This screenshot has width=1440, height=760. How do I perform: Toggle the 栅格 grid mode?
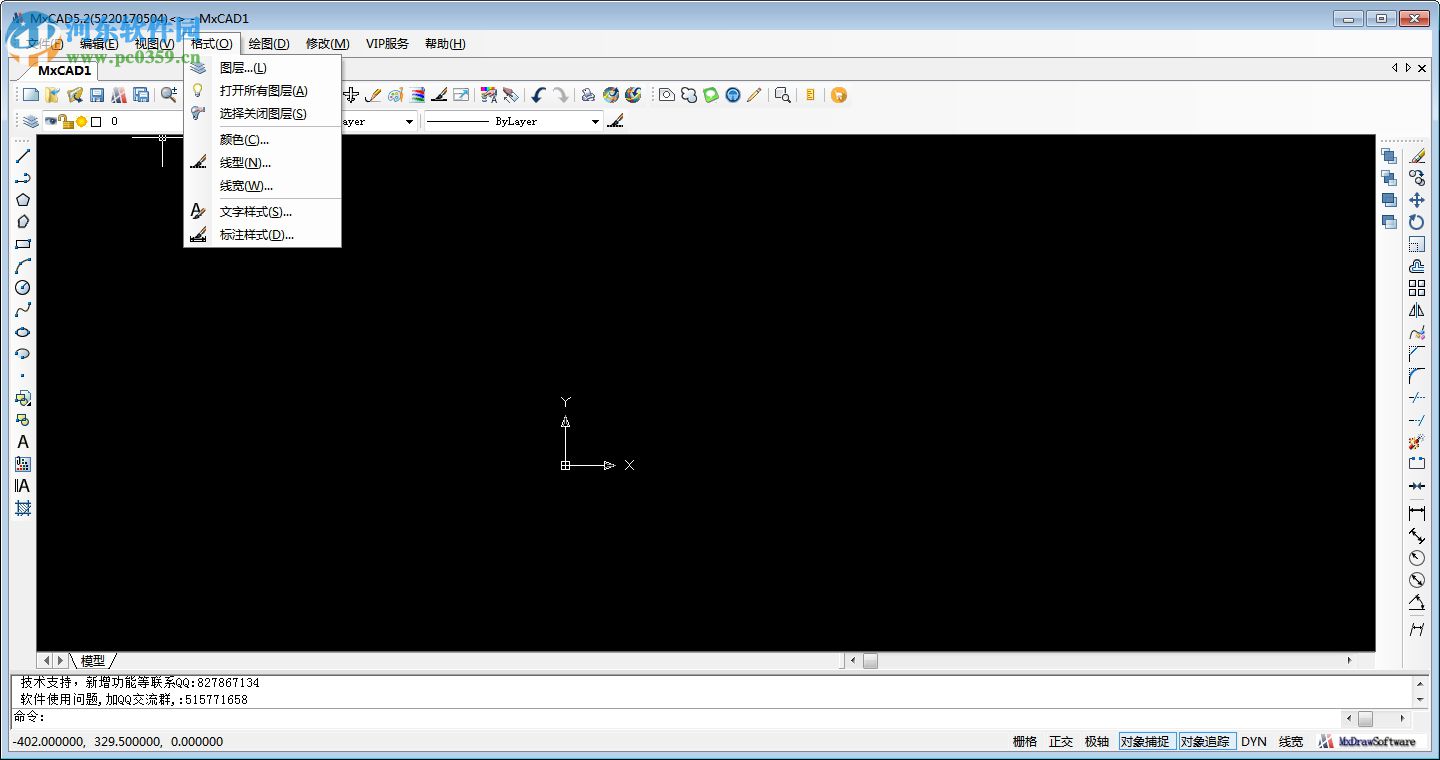click(x=1025, y=742)
